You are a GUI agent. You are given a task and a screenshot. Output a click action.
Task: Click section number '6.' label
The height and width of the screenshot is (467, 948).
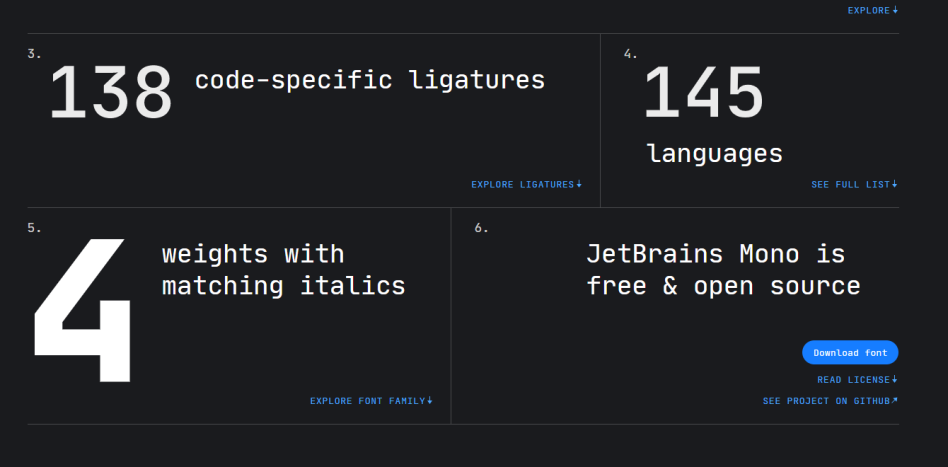pyautogui.click(x=481, y=228)
